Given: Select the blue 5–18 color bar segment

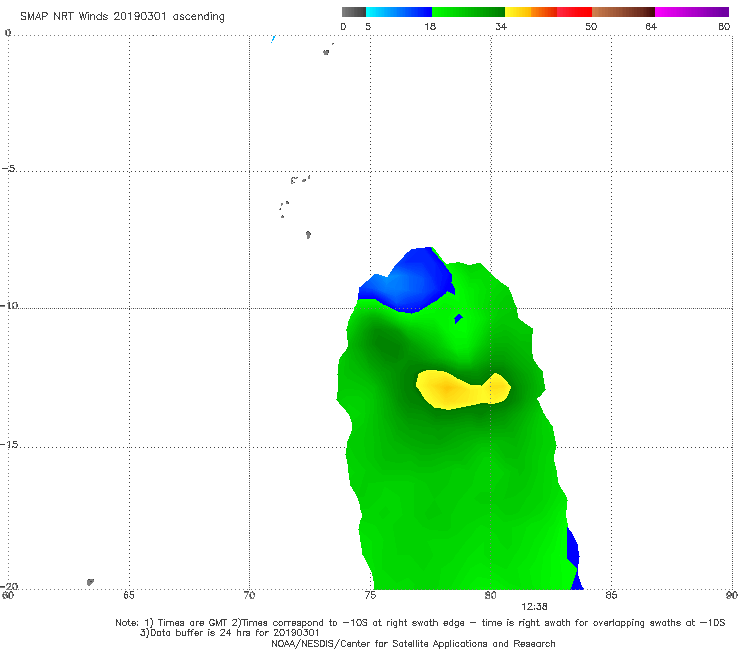Looking at the screenshot, I should coord(399,12).
